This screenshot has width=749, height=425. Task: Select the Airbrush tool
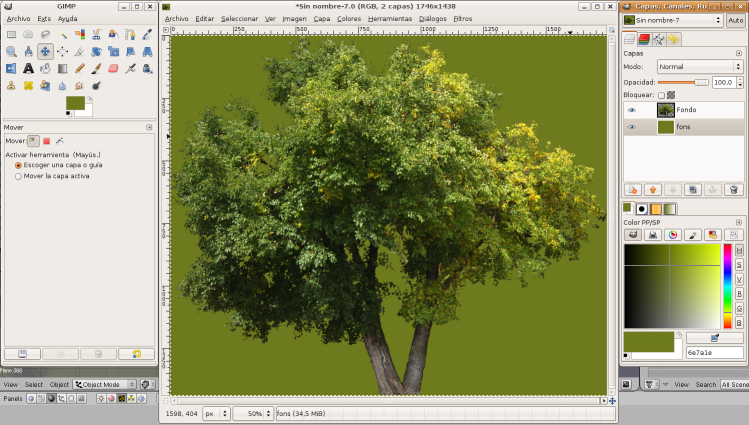click(x=130, y=69)
